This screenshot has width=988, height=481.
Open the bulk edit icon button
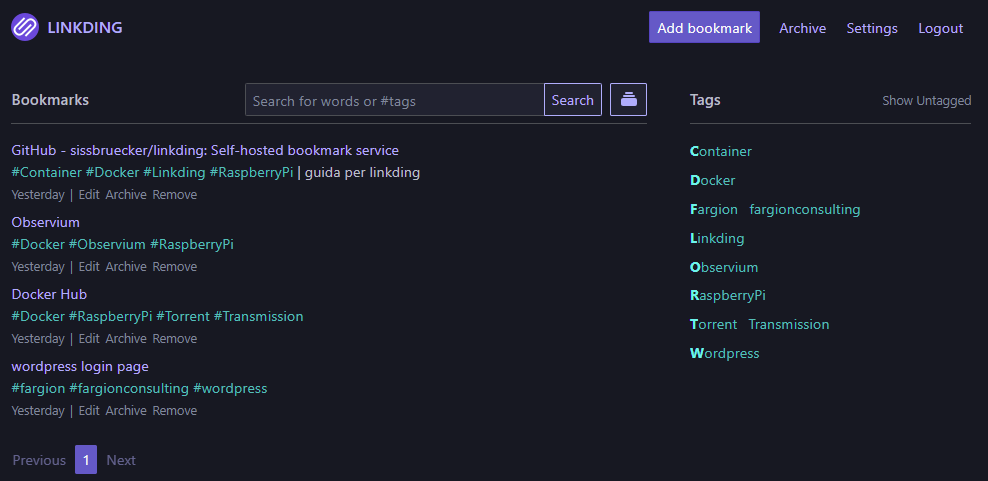coord(628,100)
